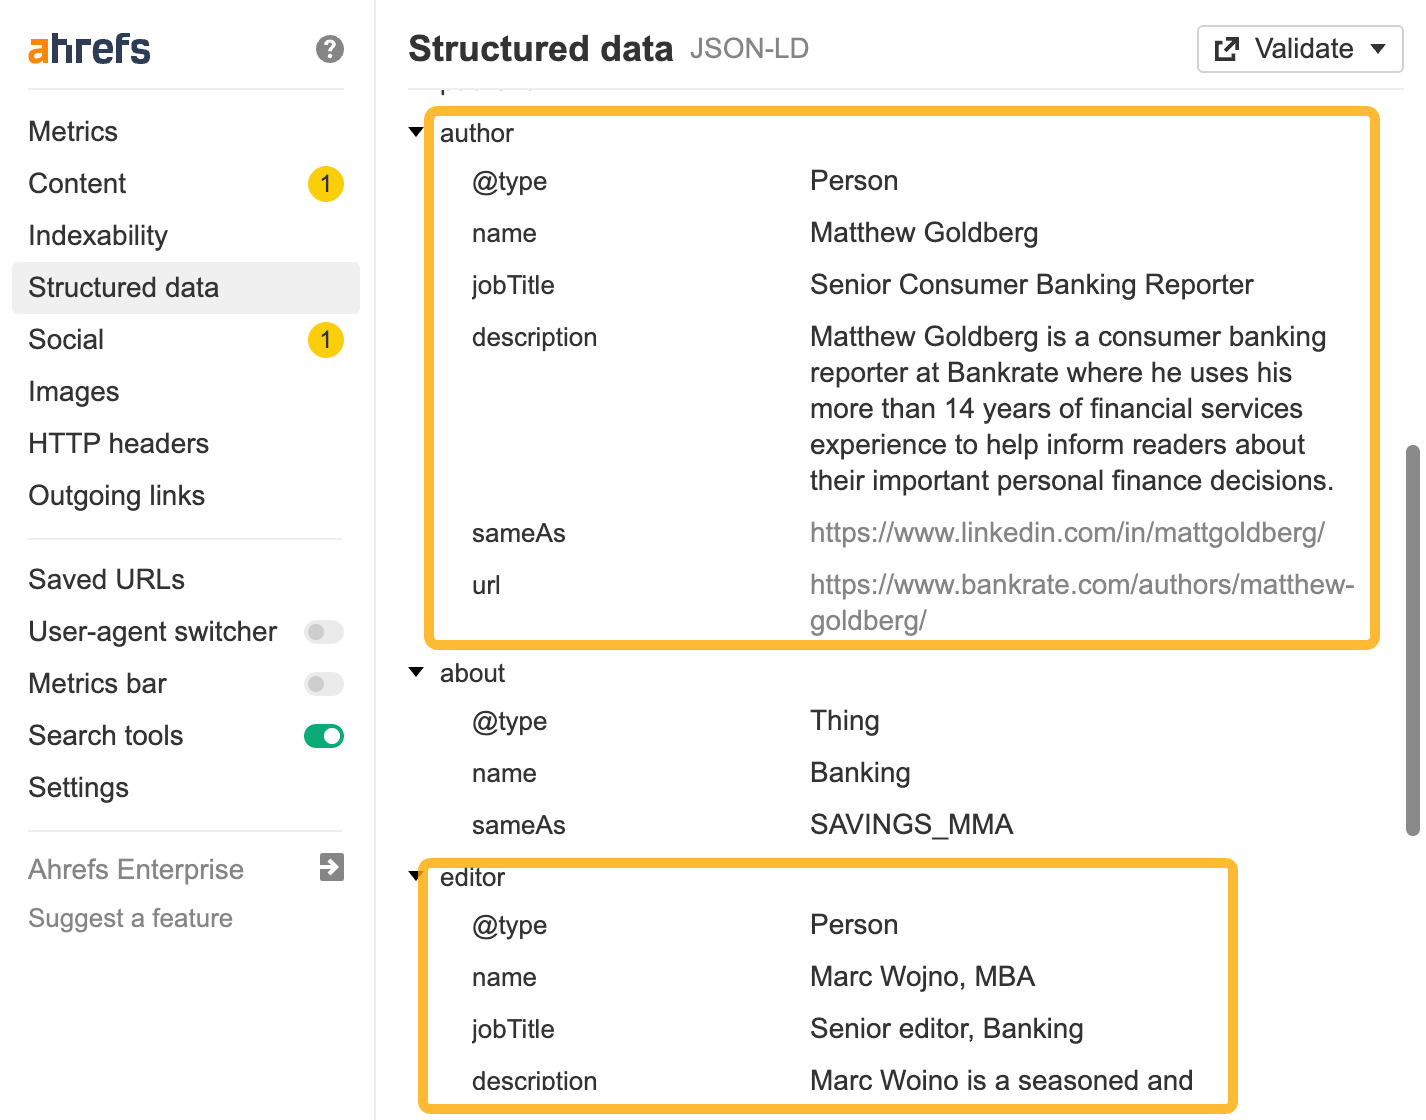Disable Search tools
1426x1120 pixels.
coord(322,736)
